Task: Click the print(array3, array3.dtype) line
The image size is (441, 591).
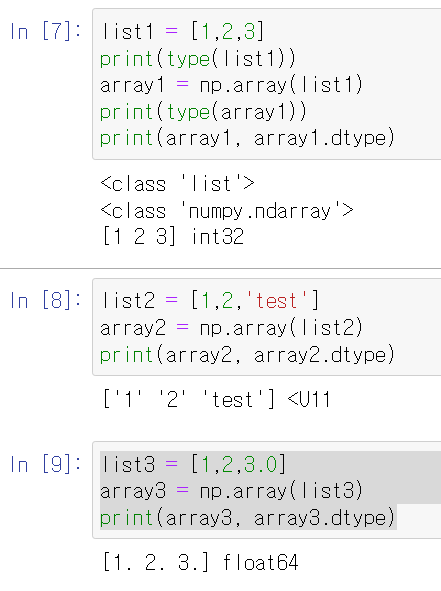Action: coord(247,518)
